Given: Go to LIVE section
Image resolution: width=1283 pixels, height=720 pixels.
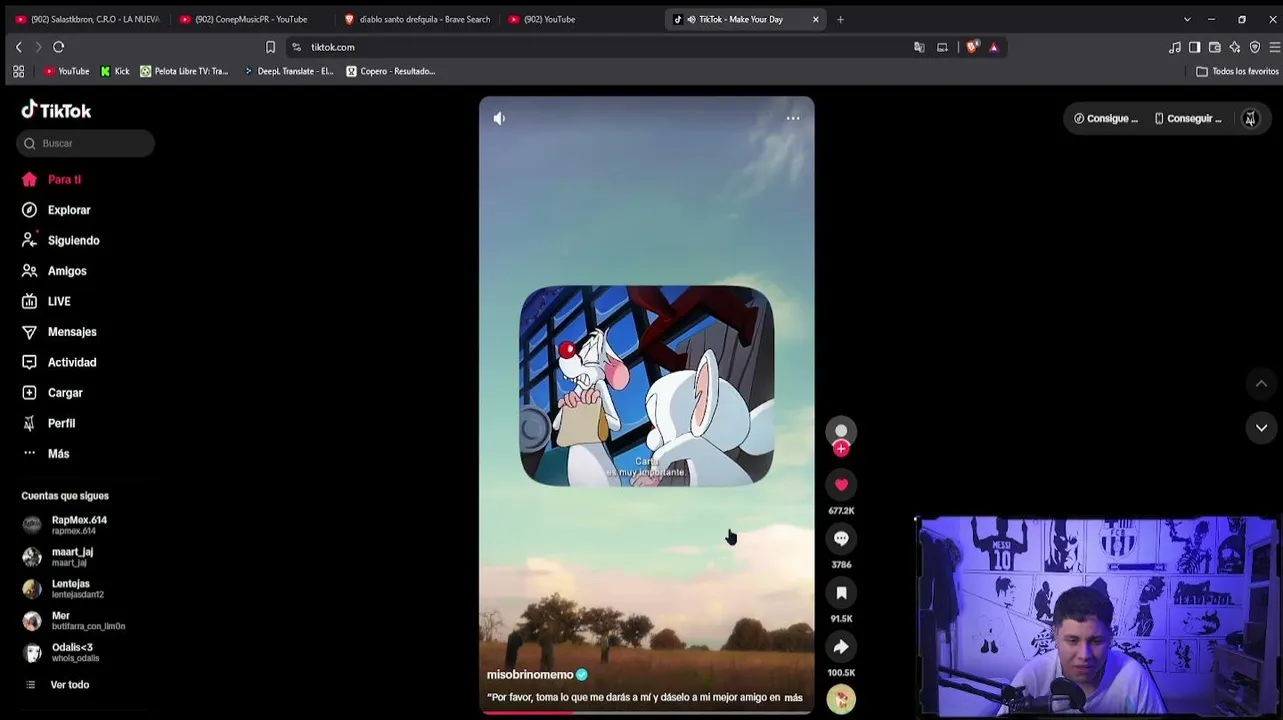Looking at the screenshot, I should tap(46, 301).
